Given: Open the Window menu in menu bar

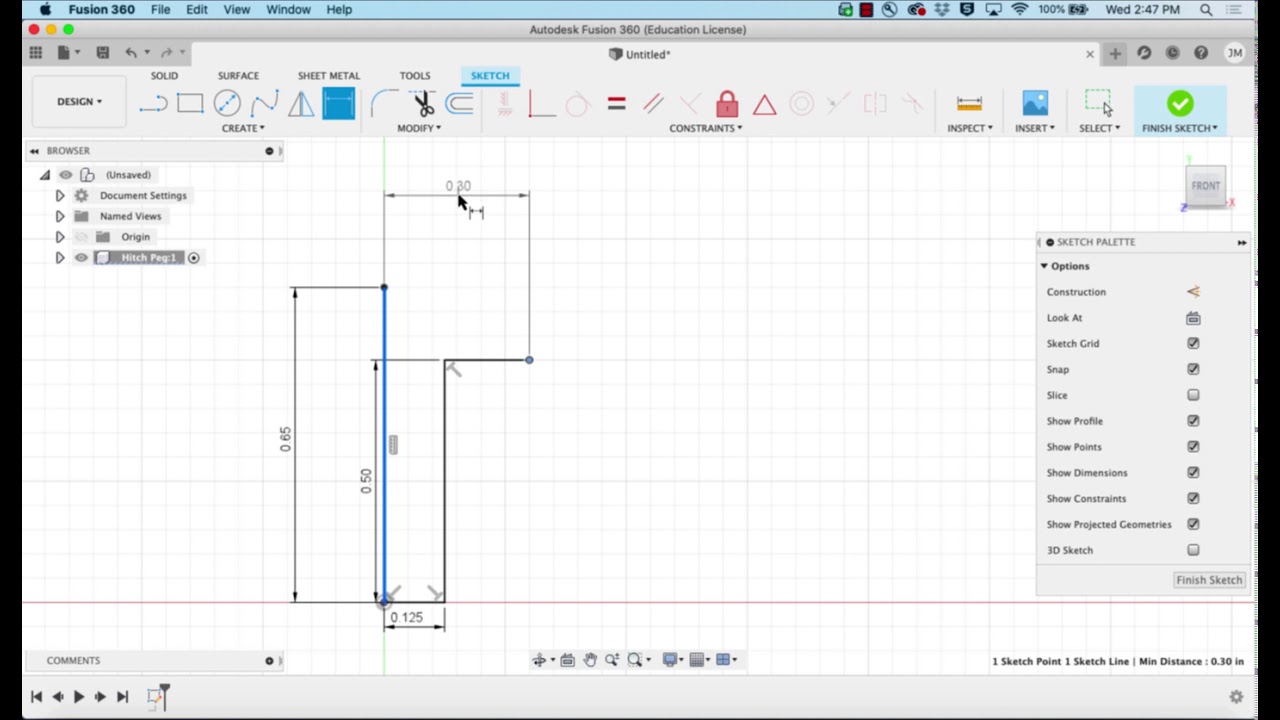Looking at the screenshot, I should coord(288,9).
